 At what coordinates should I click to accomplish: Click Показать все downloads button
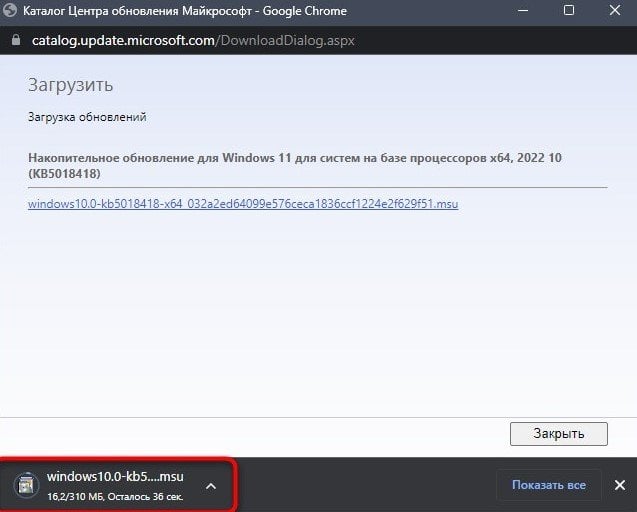(x=549, y=485)
